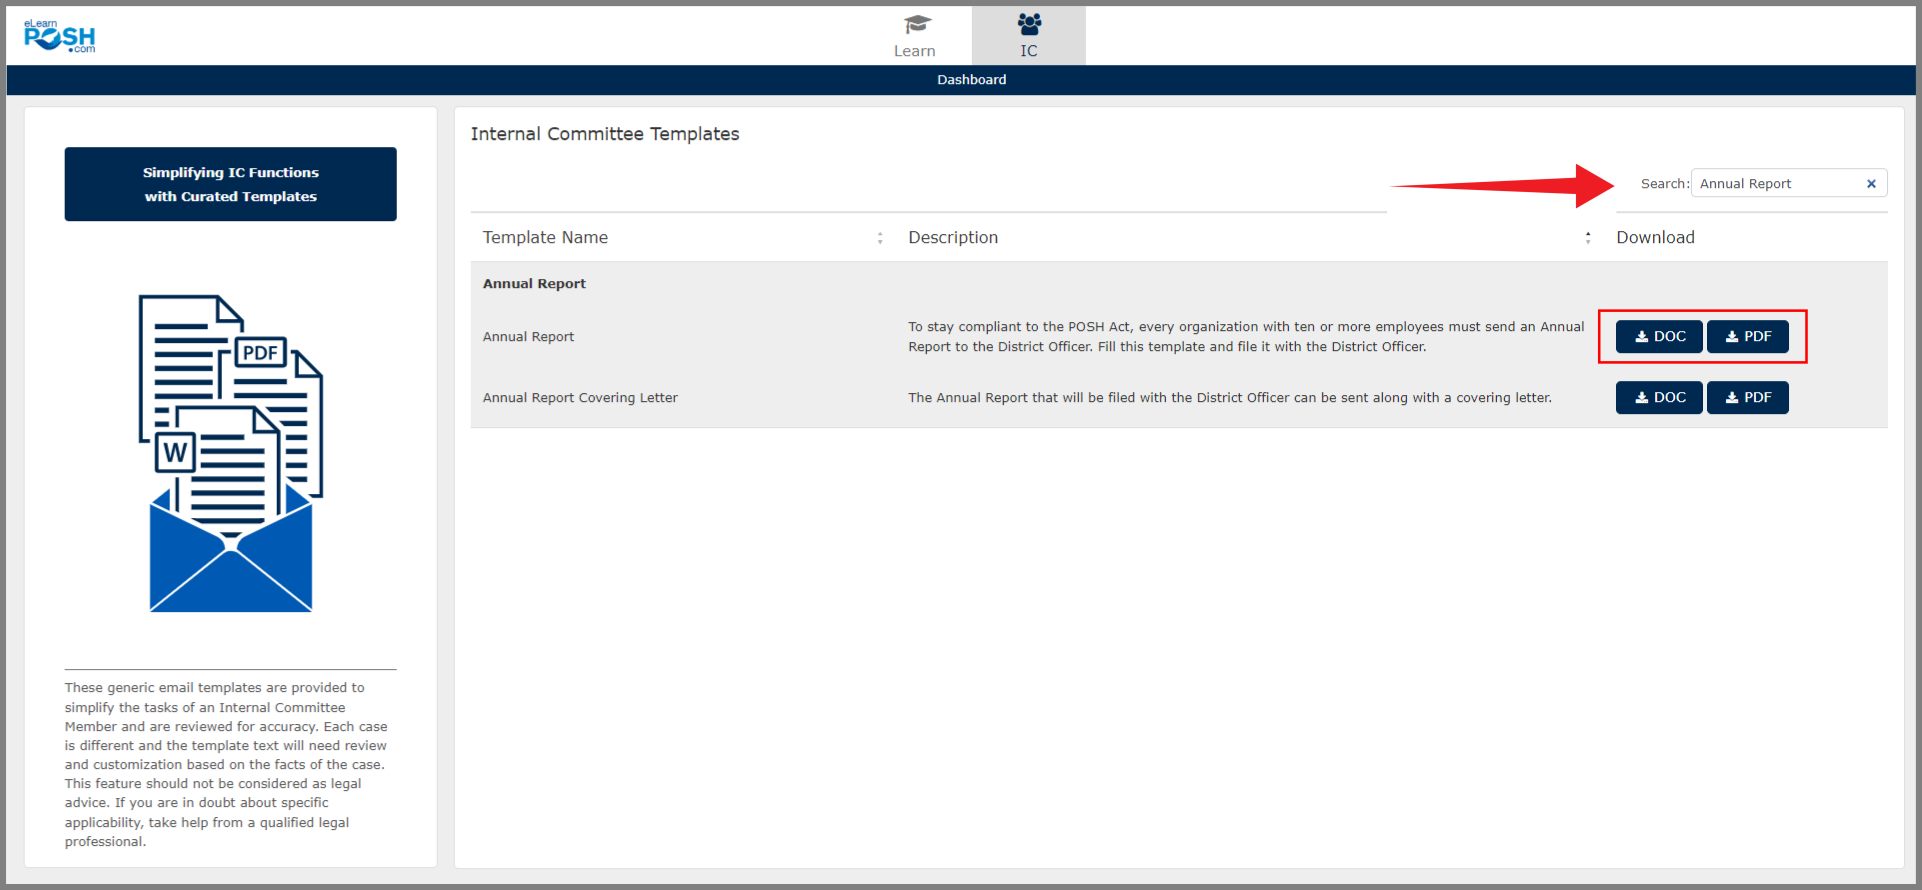Click the eLearn POSH logo

click(60, 37)
